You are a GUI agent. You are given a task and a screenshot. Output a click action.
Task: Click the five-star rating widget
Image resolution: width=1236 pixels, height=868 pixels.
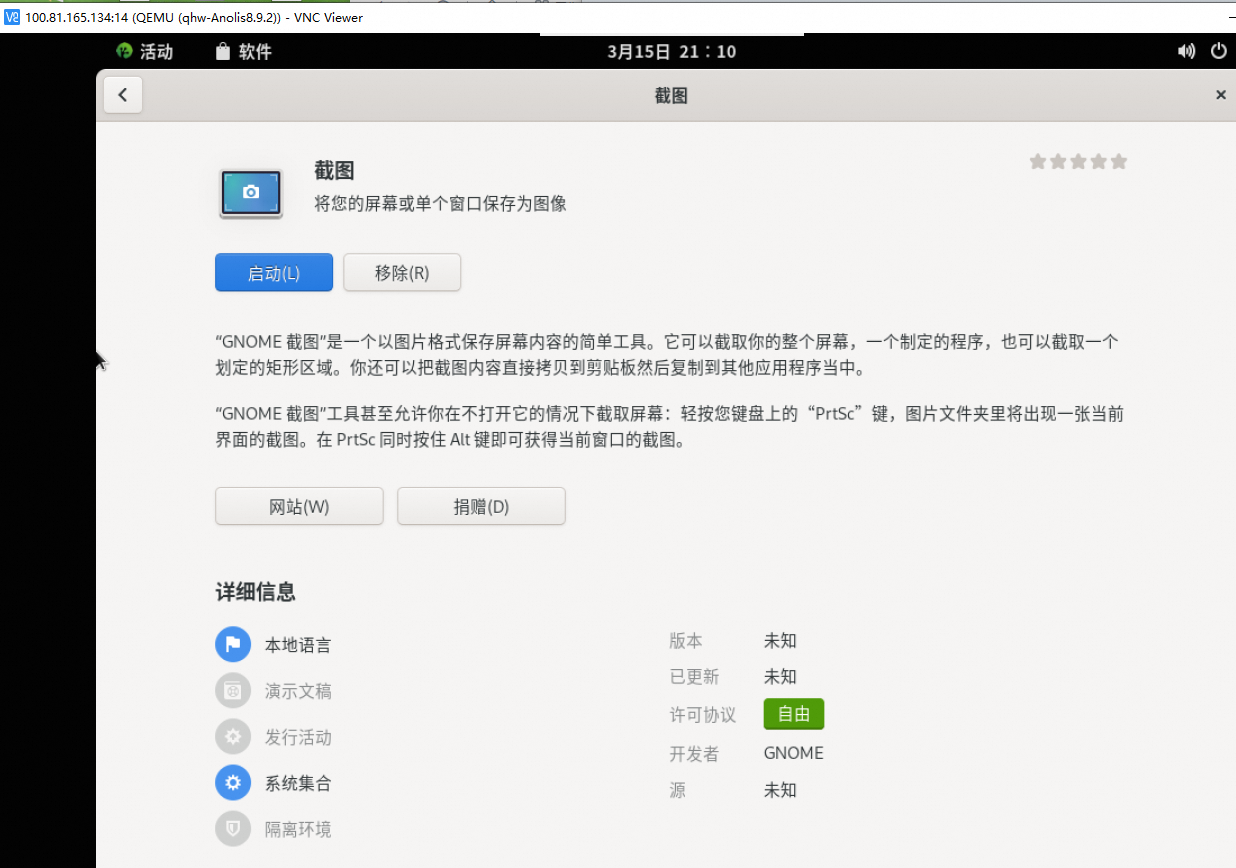(x=1078, y=161)
